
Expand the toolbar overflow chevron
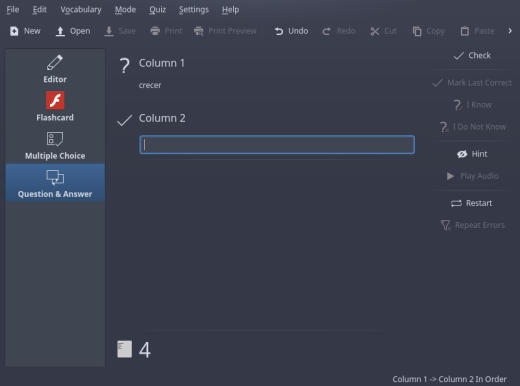click(x=510, y=31)
